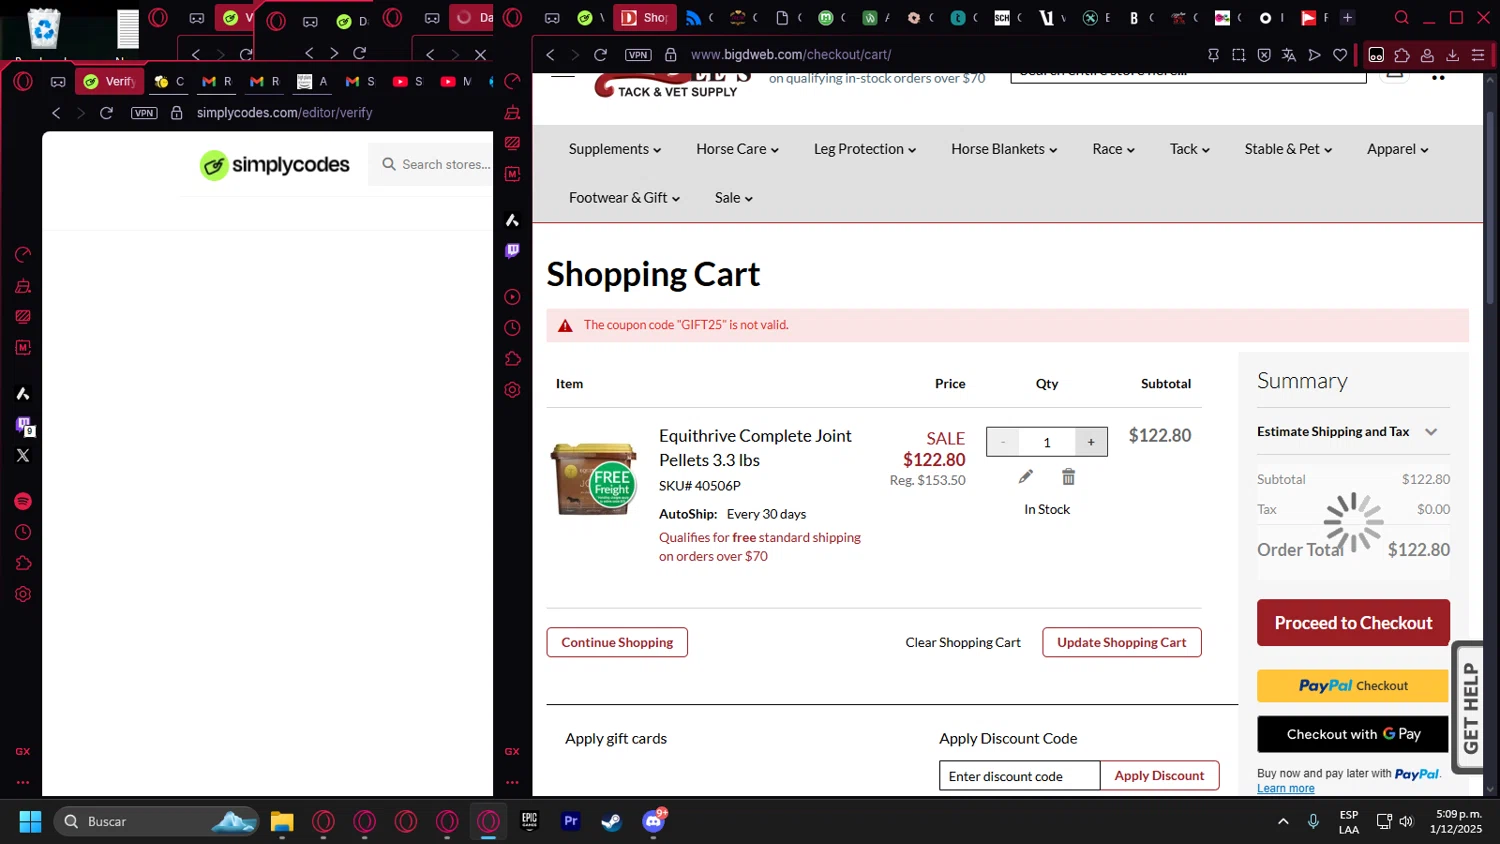Open the translate icon in address bar
1500x844 pixels.
[1289, 55]
